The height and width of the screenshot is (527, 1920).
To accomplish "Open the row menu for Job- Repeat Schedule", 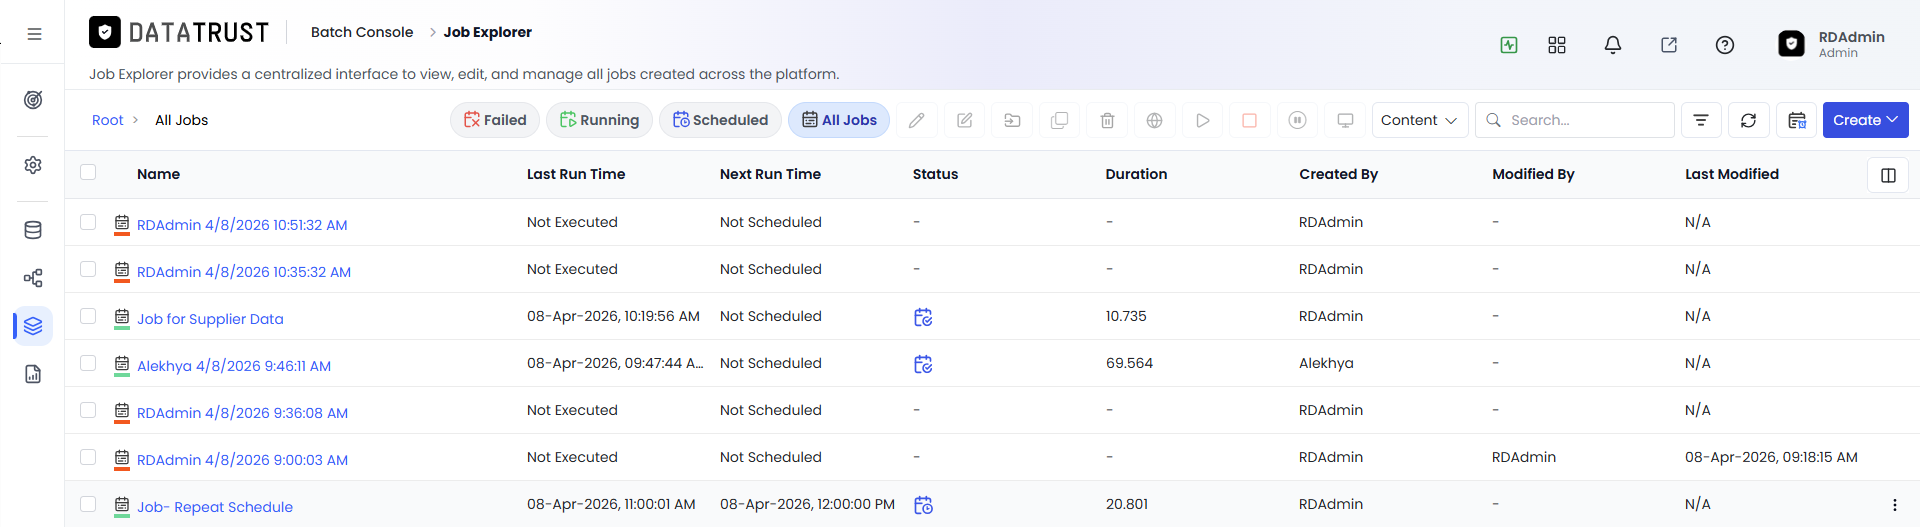I will [x=1894, y=505].
